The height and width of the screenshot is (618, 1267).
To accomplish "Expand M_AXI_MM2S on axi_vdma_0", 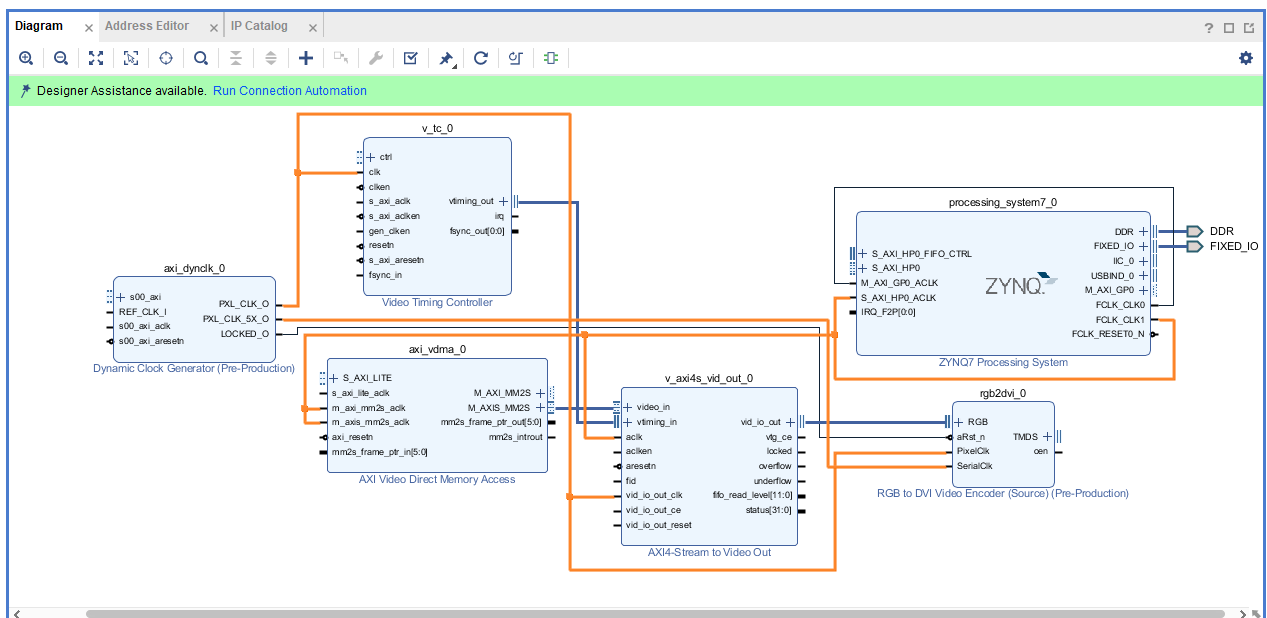I will click(540, 393).
